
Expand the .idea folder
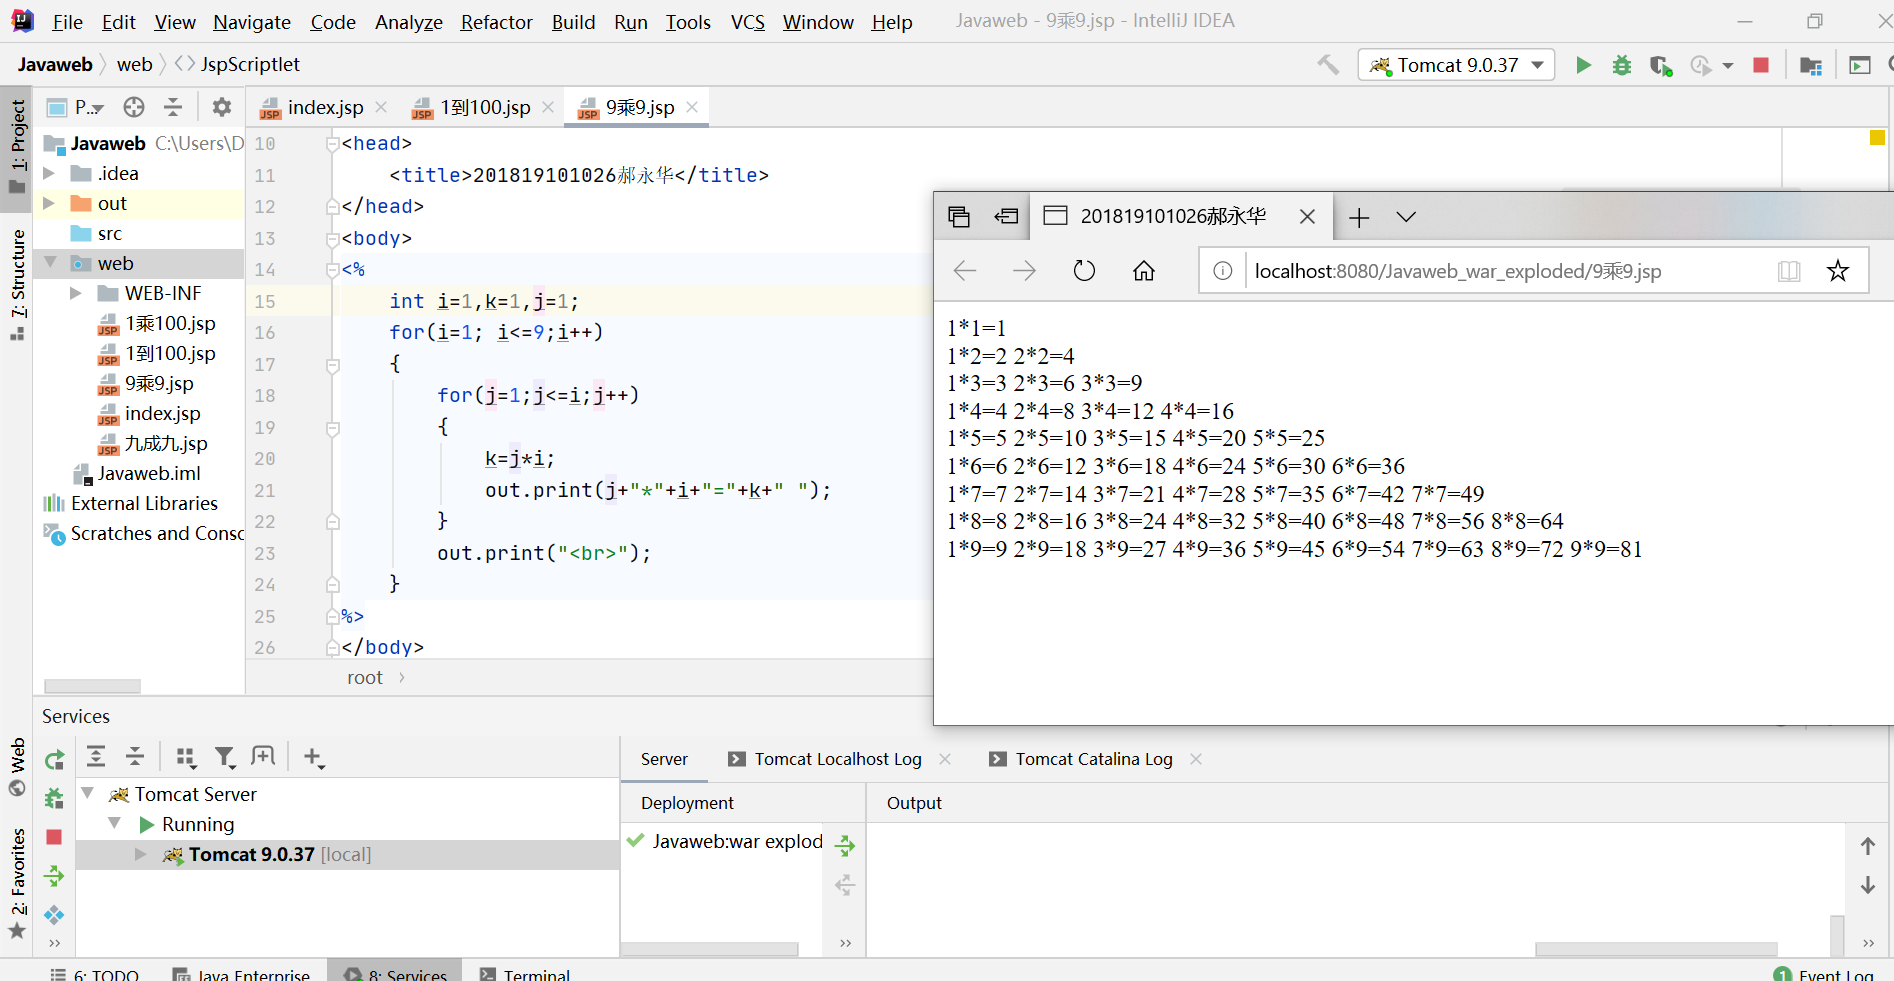coord(49,174)
